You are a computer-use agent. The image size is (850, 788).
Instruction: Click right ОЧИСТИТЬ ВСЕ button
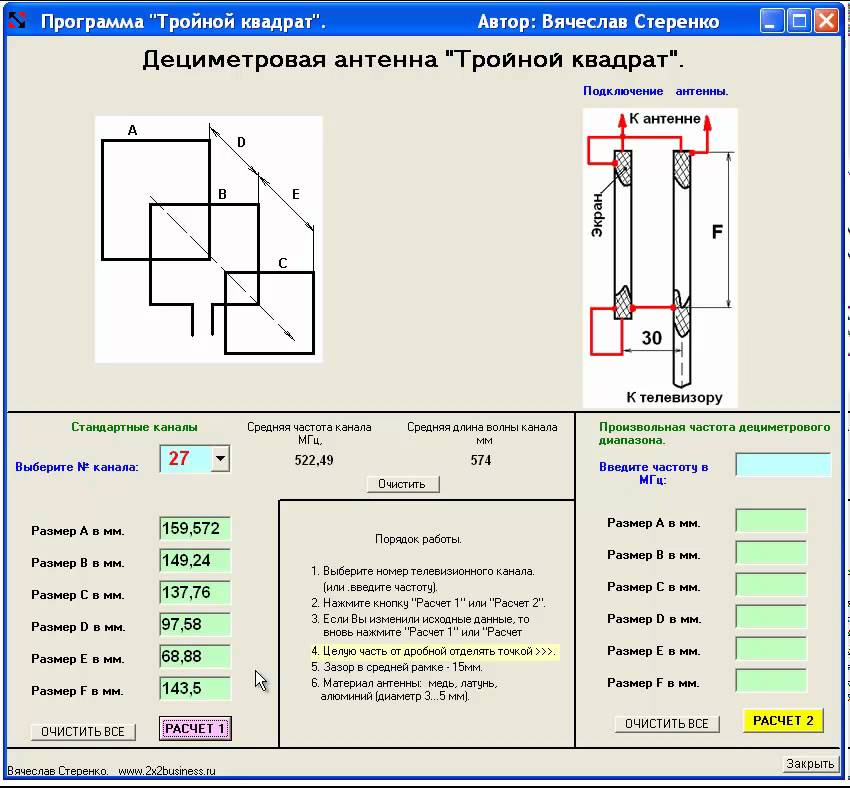[x=666, y=723]
